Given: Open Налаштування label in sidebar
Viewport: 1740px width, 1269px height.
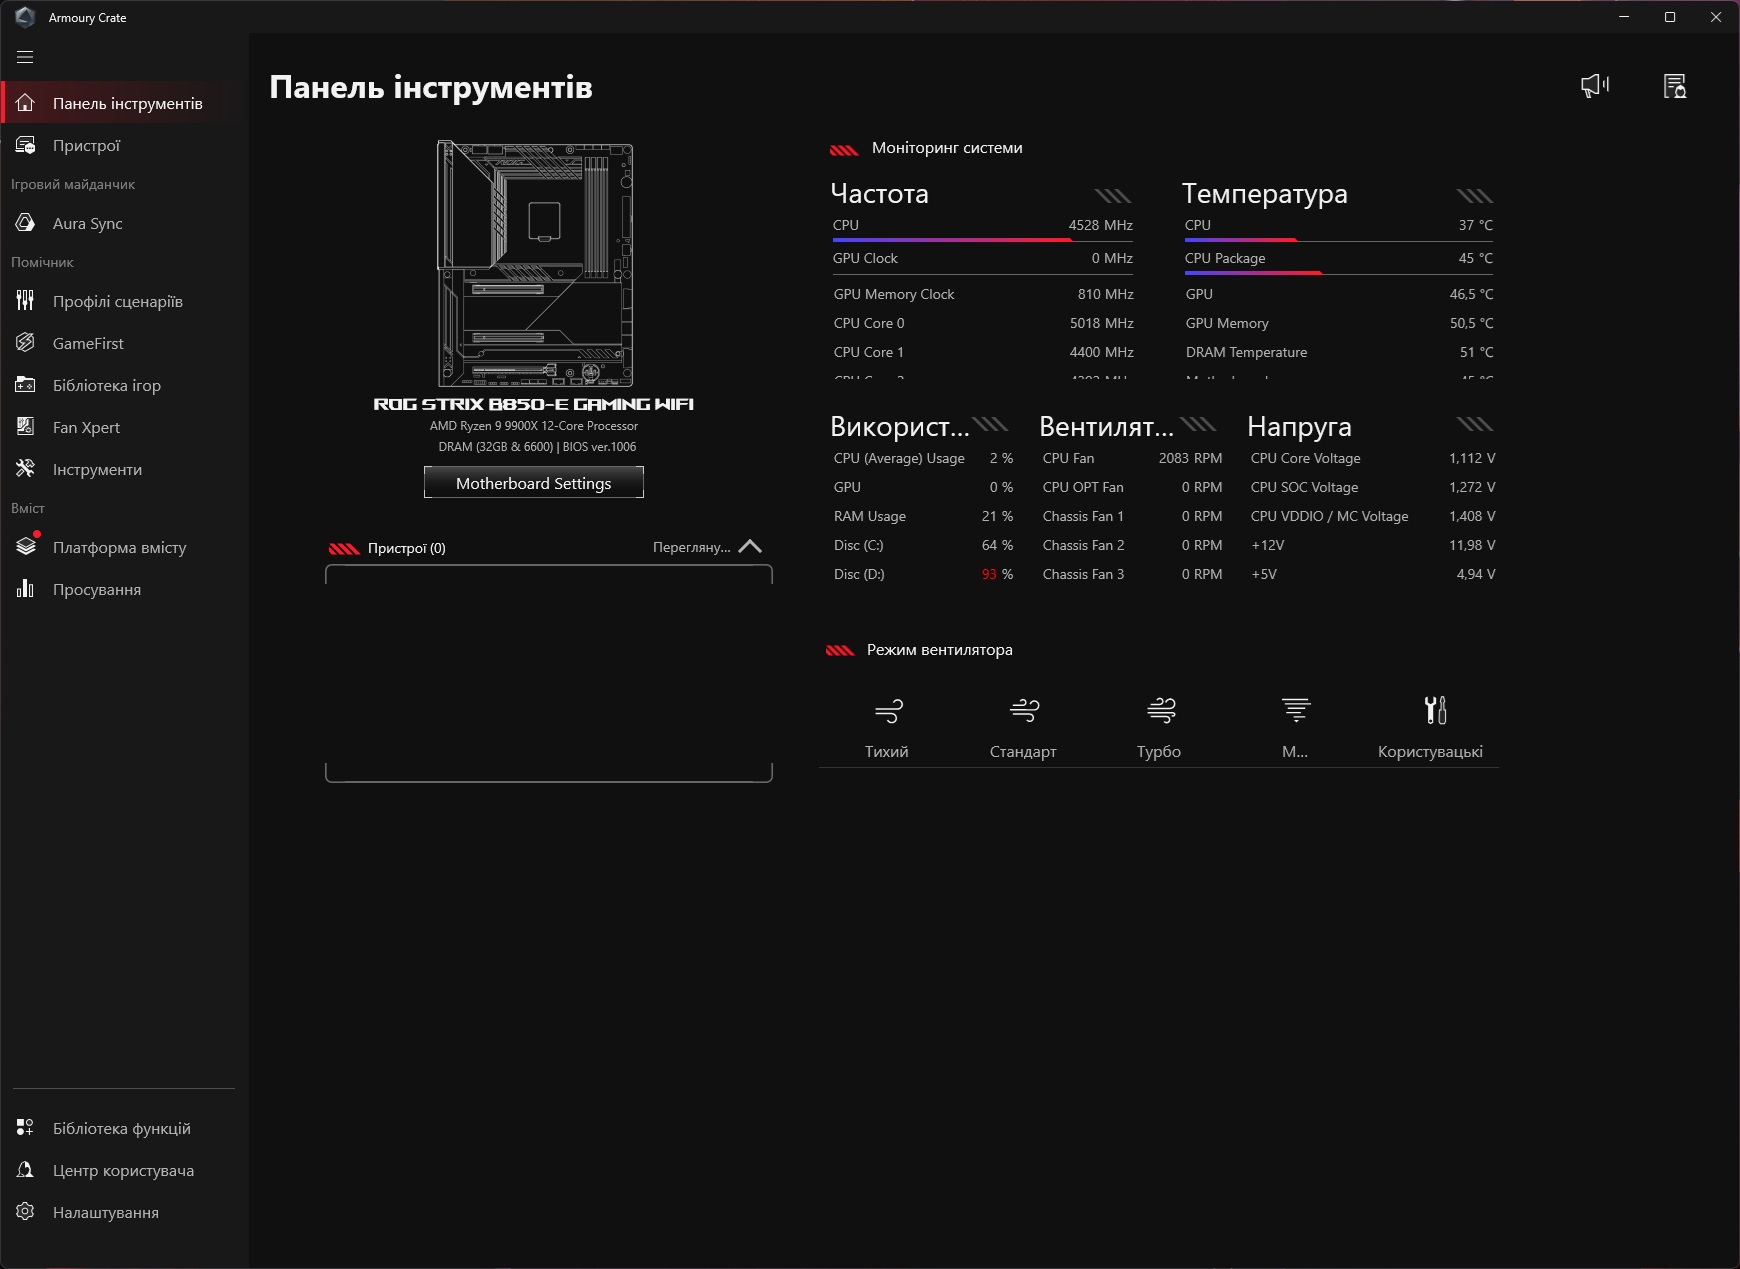Looking at the screenshot, I should tap(106, 1212).
